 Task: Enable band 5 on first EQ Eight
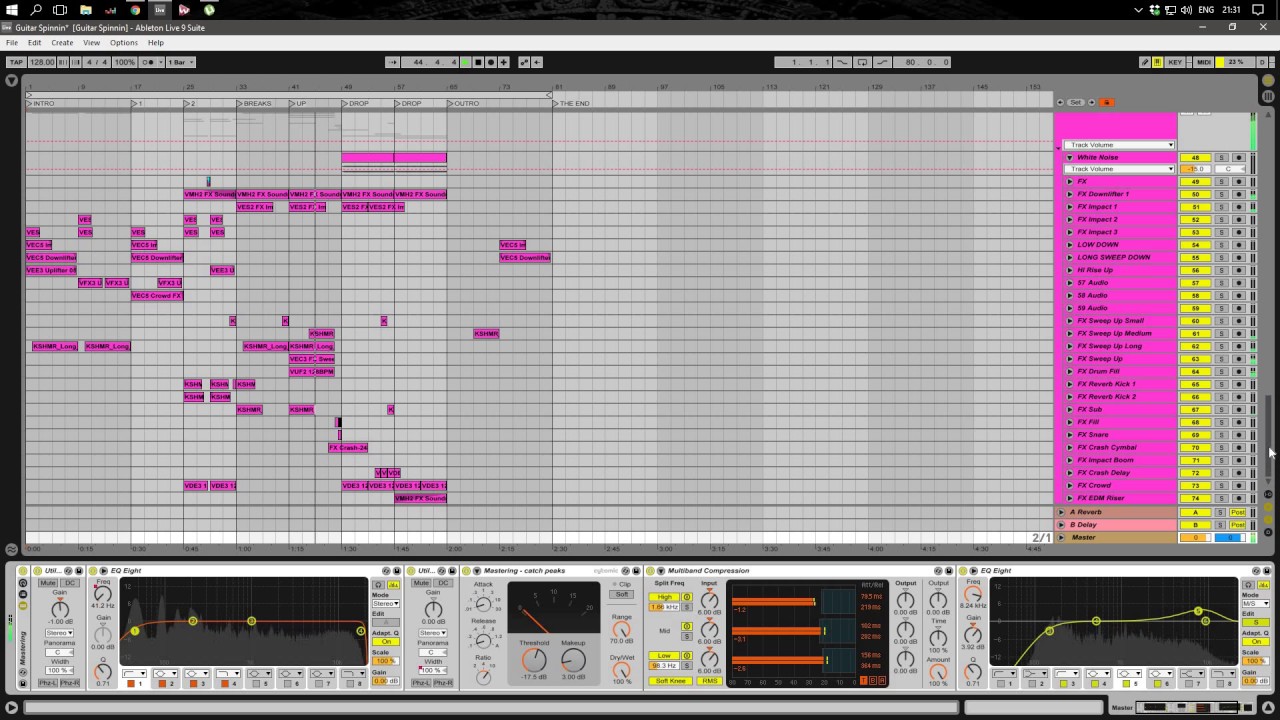pos(256,684)
